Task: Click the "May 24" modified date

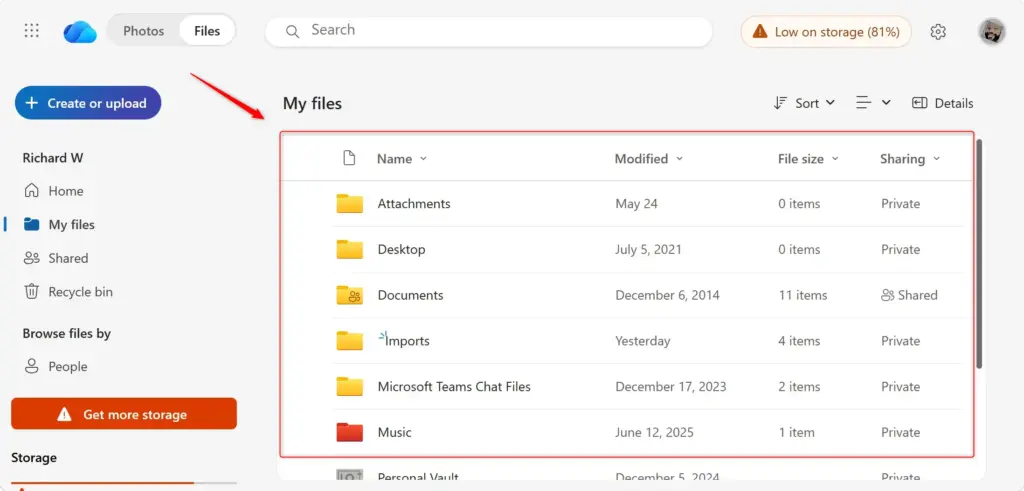Action: tap(636, 204)
